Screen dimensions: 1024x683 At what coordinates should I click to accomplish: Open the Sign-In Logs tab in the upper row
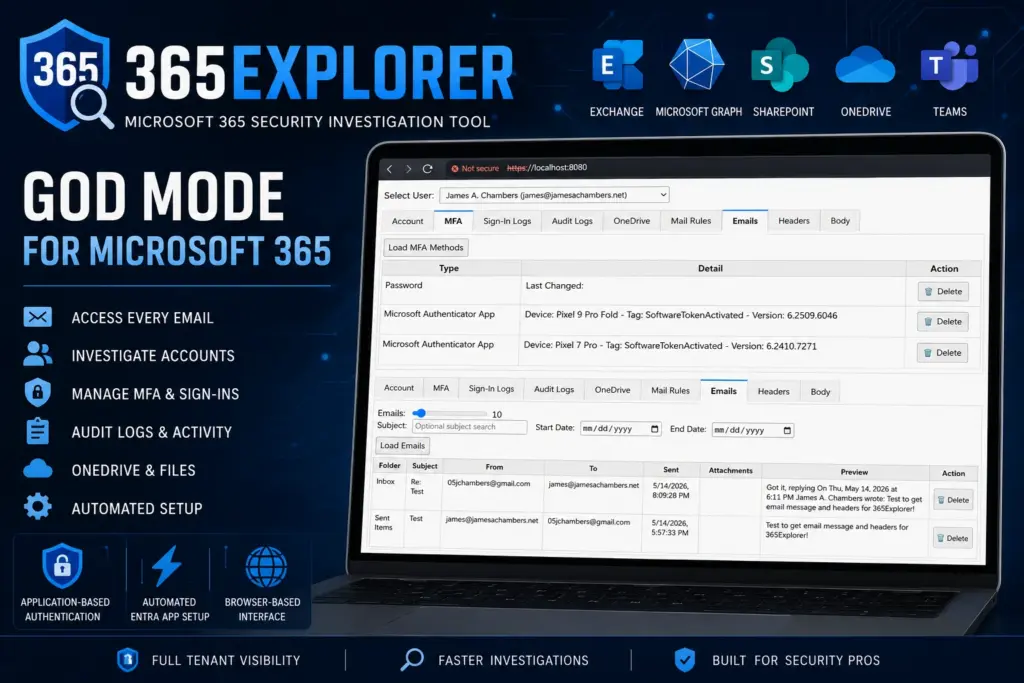[x=507, y=221]
